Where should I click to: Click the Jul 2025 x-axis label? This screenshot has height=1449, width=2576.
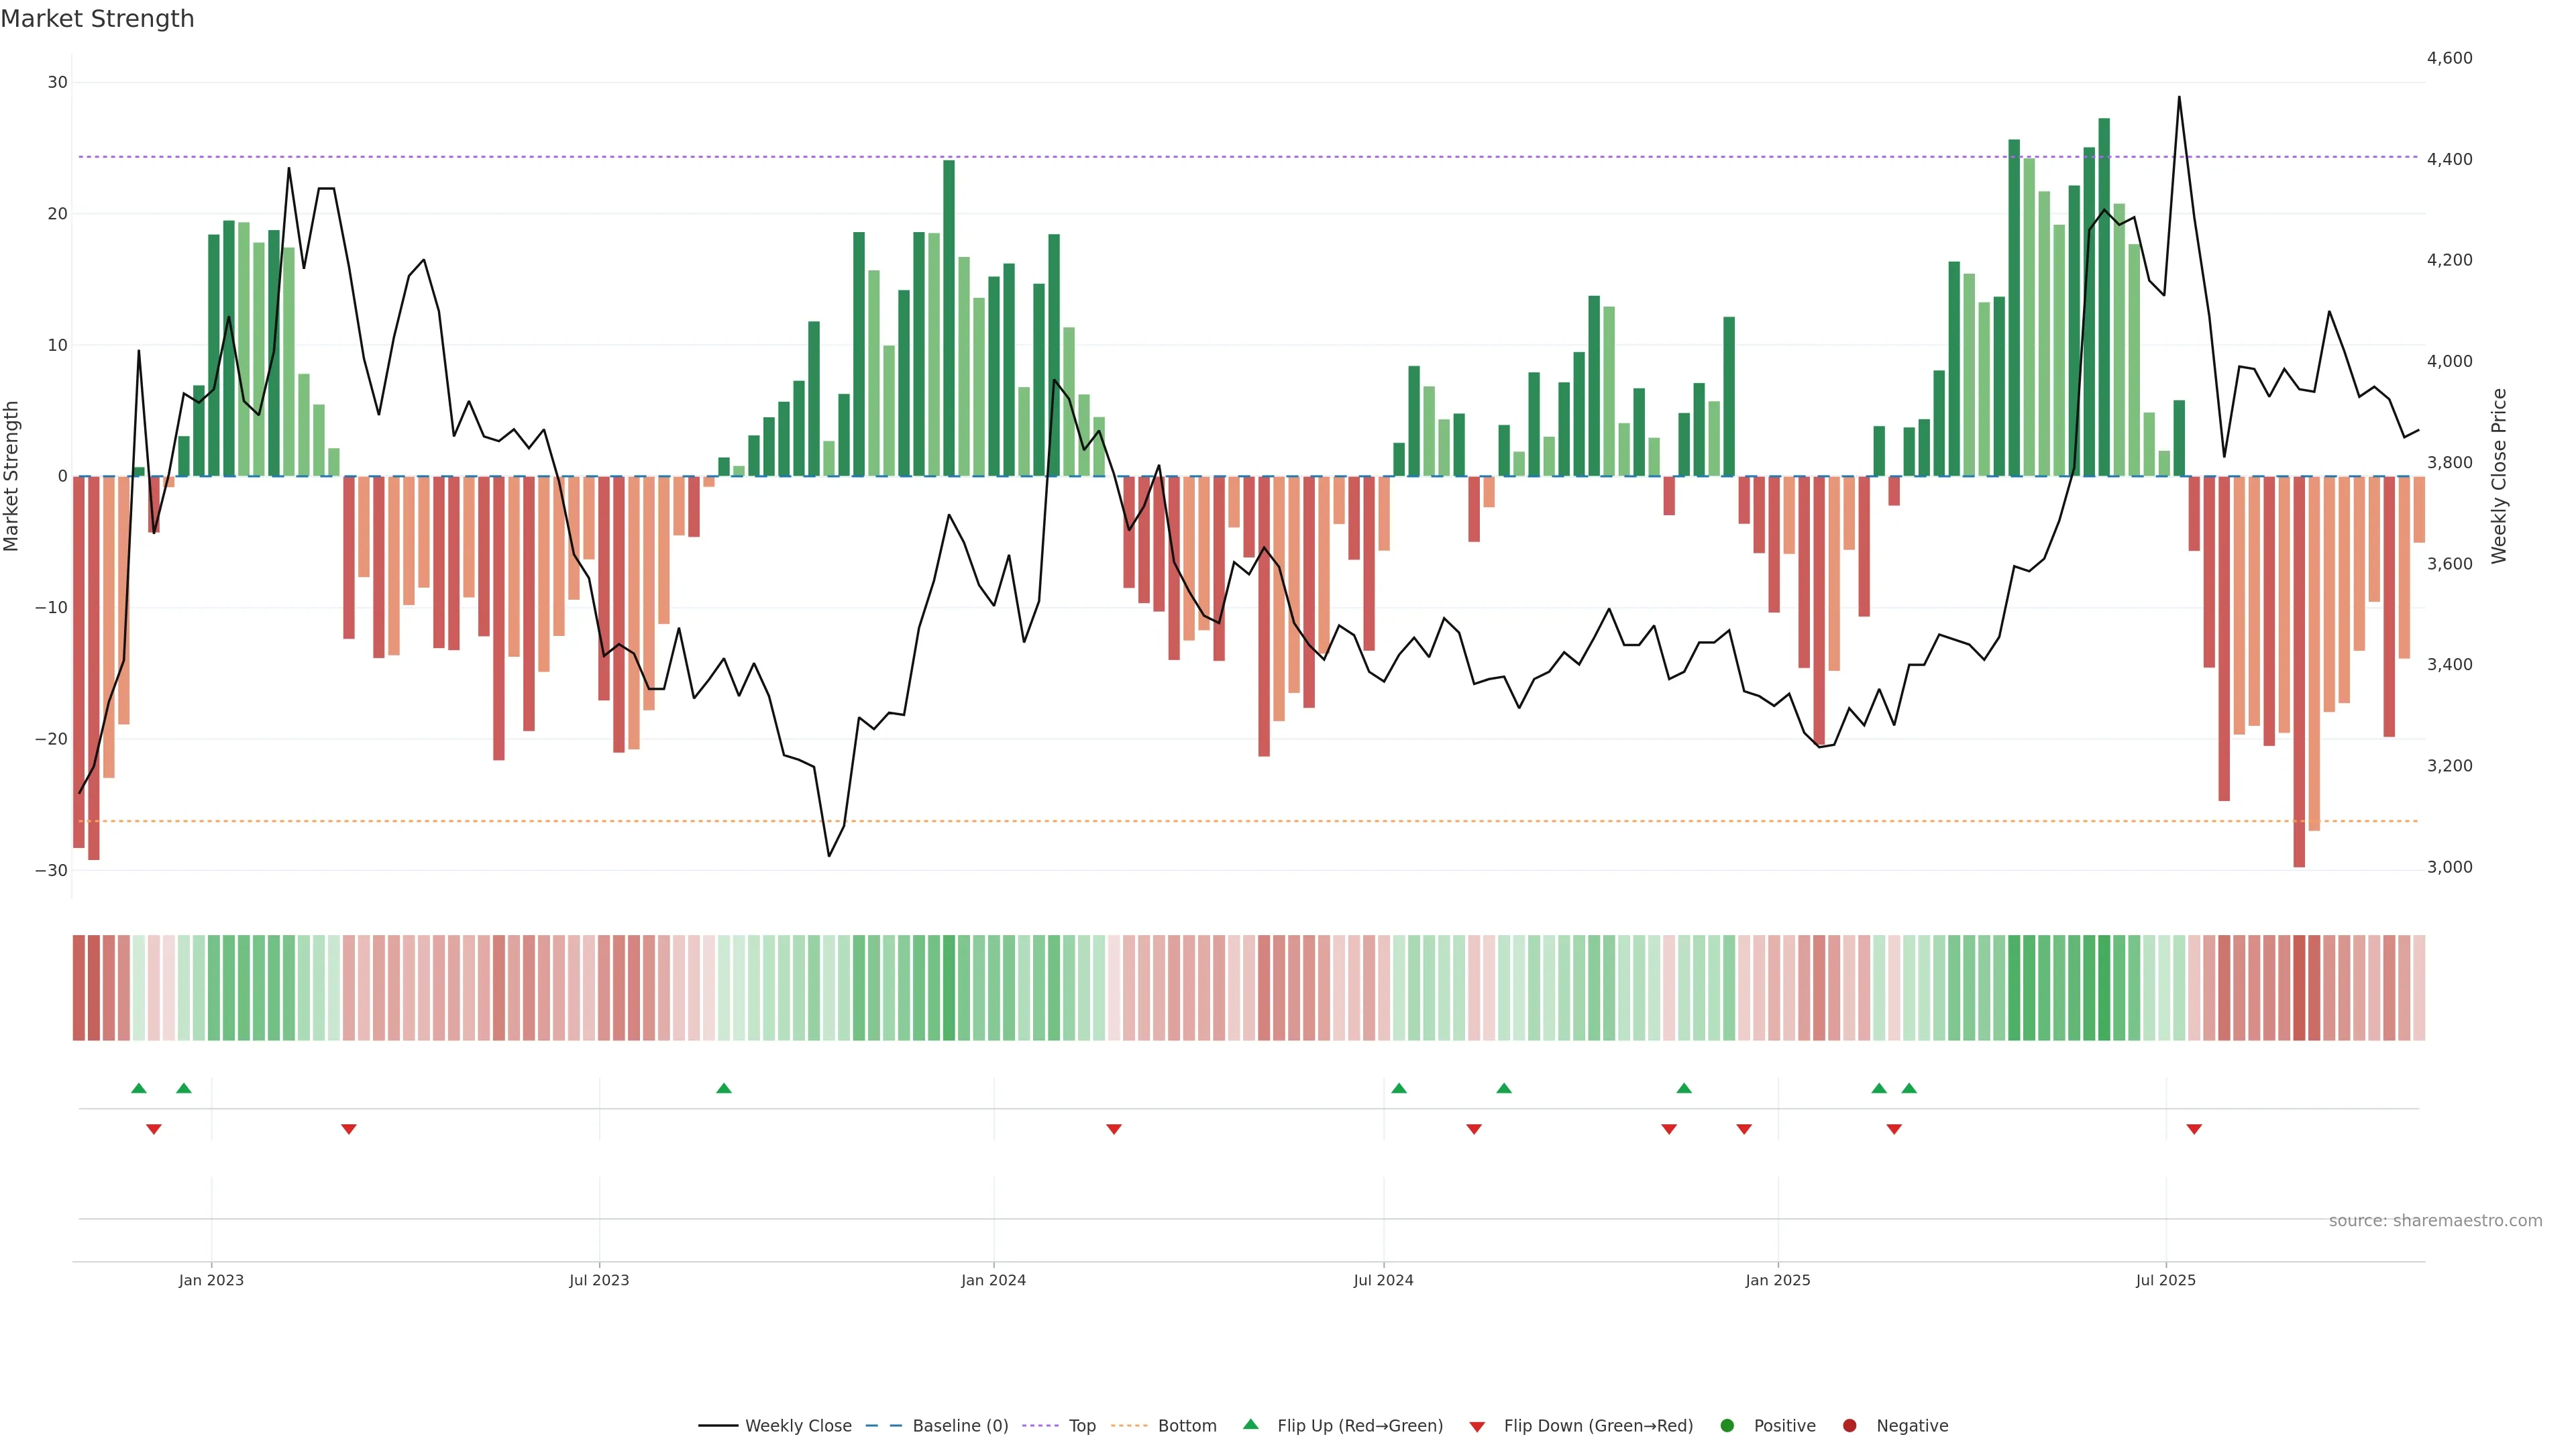pos(2165,1280)
